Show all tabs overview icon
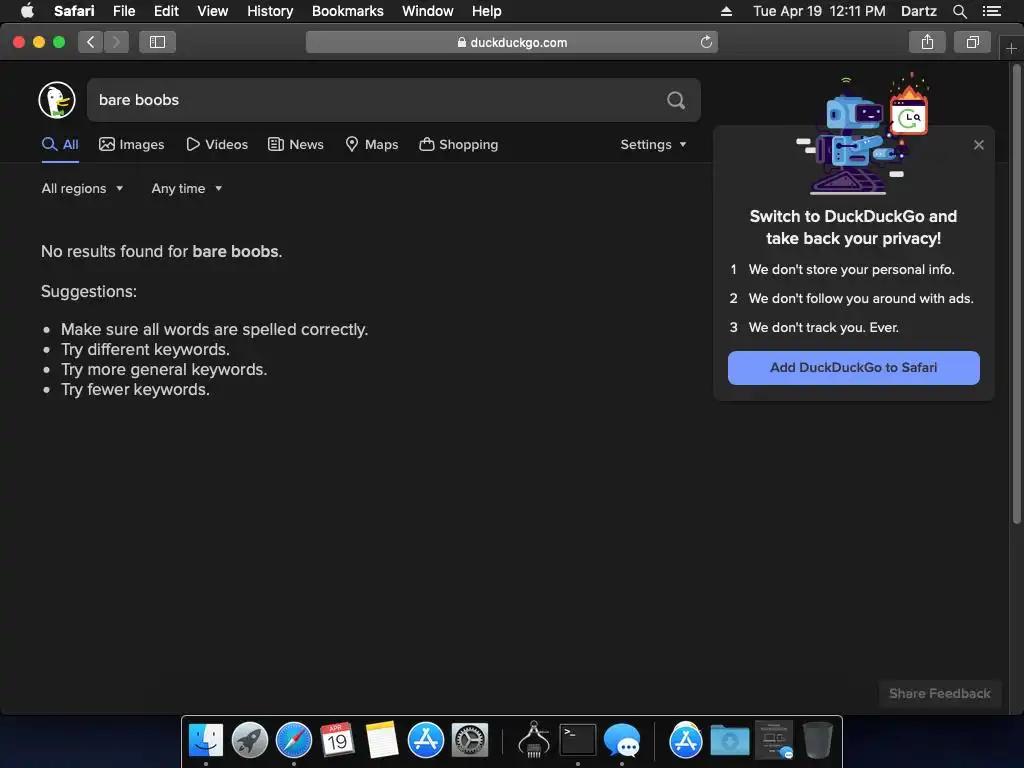1024x768 pixels. click(x=972, y=42)
